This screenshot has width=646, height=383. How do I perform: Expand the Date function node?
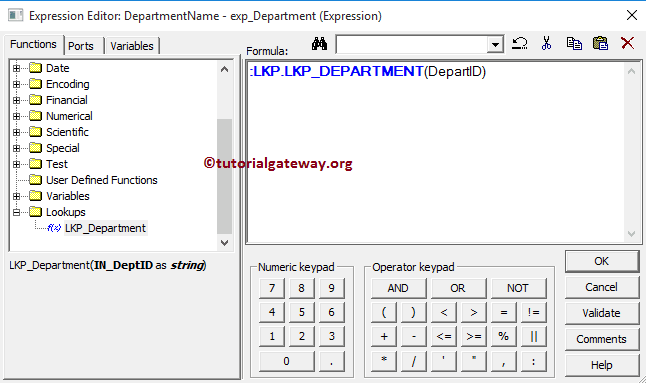16,68
